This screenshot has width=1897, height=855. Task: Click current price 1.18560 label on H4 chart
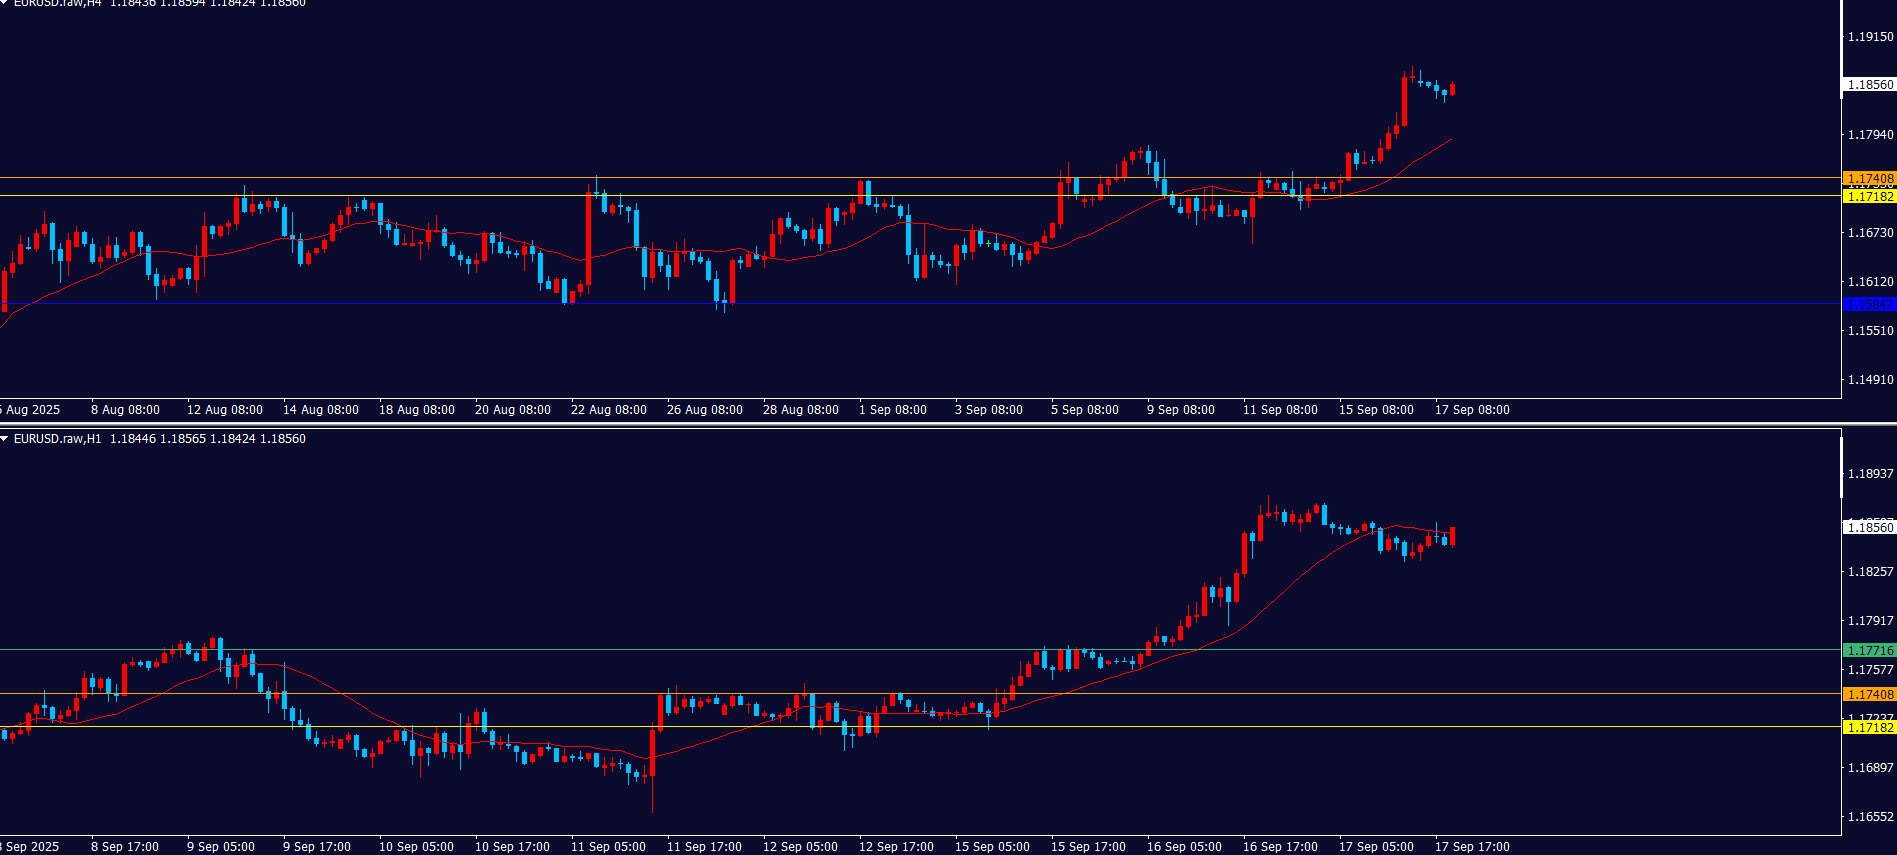[1869, 85]
